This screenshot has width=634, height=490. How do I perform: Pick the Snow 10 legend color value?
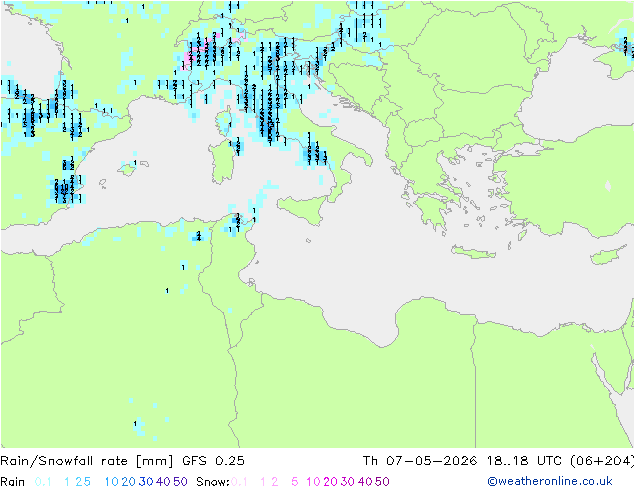[313, 482]
